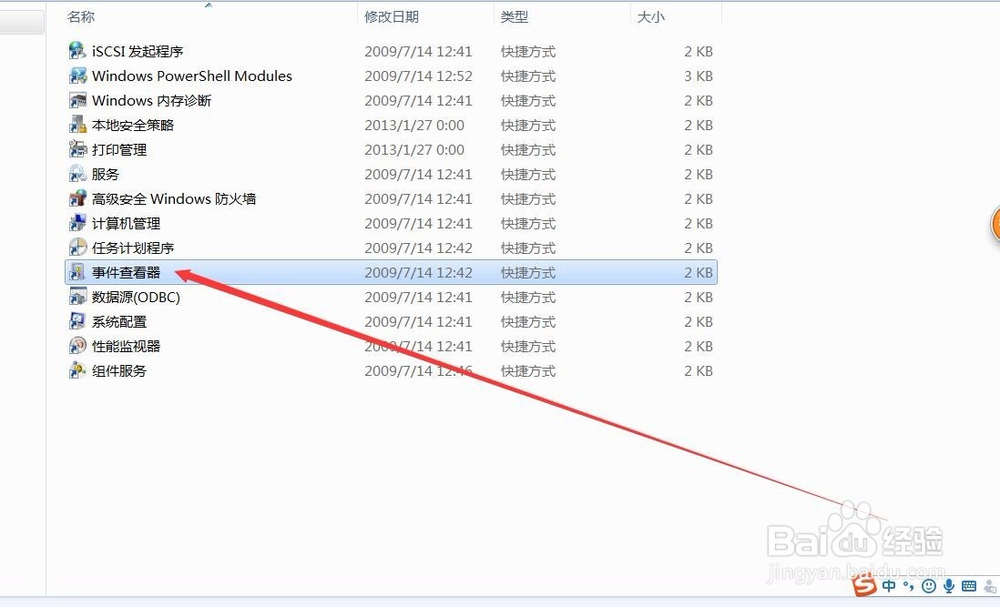The image size is (1000, 607).
Task: Select the 服务 gears icon
Action: pyautogui.click(x=77, y=174)
